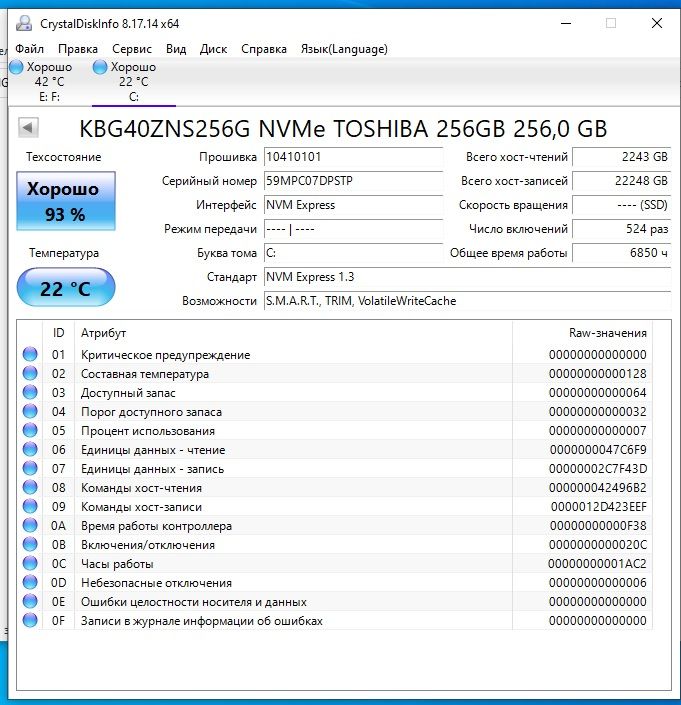The height and width of the screenshot is (705, 681).
Task: Select the Время работы контроллера row
Action: [335, 525]
